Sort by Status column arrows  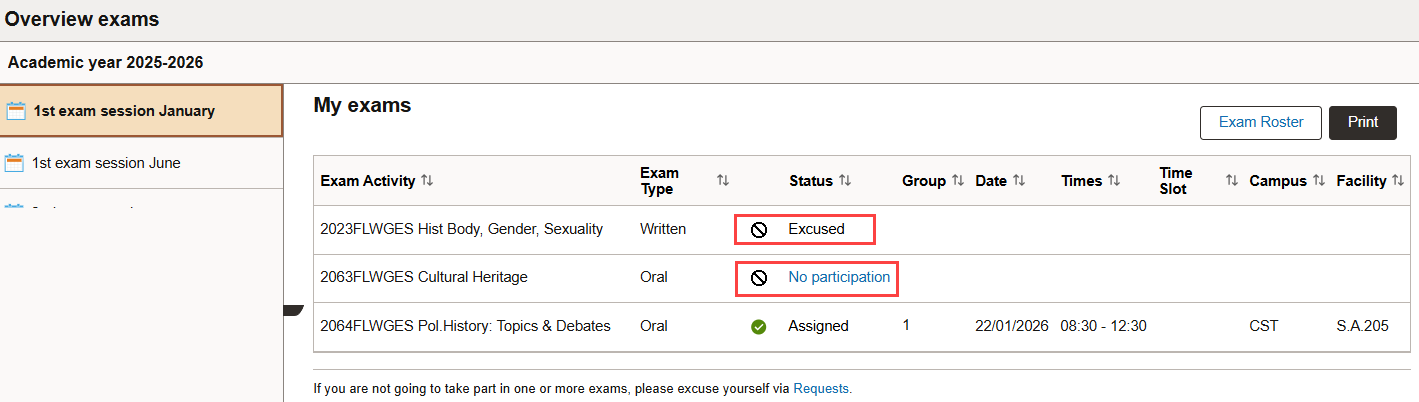tap(845, 181)
